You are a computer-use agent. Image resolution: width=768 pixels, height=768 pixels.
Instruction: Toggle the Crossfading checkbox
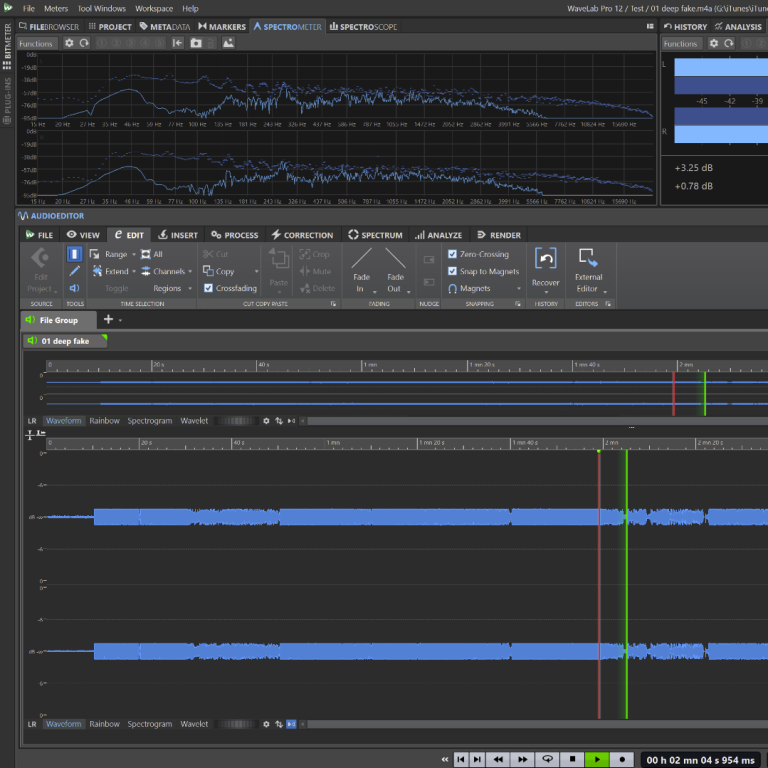(208, 288)
